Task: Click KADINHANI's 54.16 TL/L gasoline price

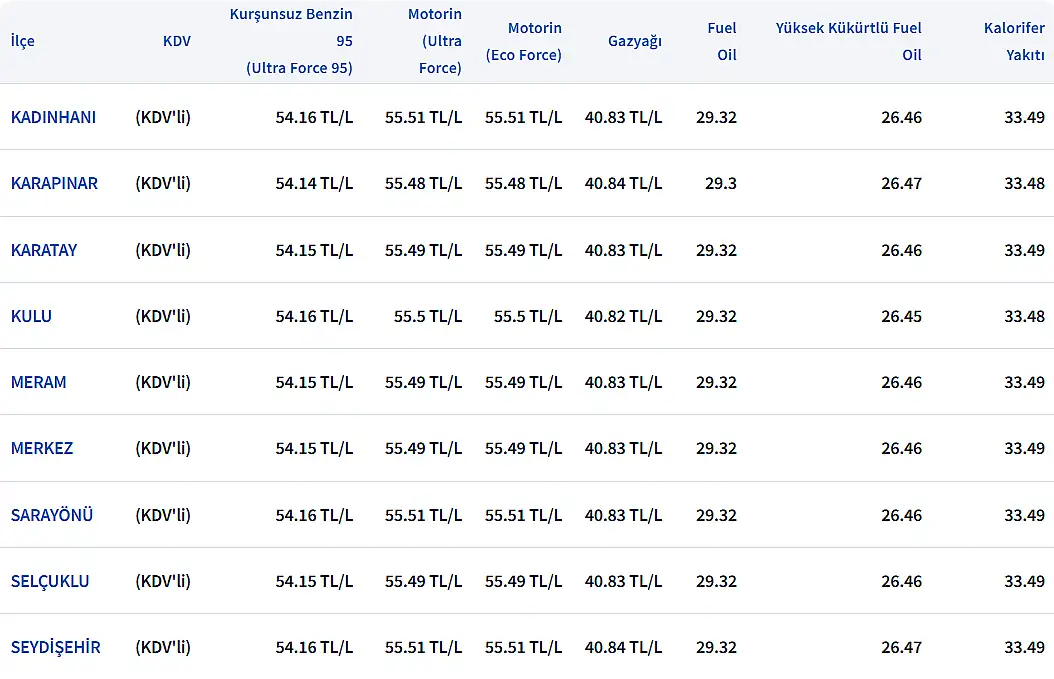Action: (x=314, y=117)
